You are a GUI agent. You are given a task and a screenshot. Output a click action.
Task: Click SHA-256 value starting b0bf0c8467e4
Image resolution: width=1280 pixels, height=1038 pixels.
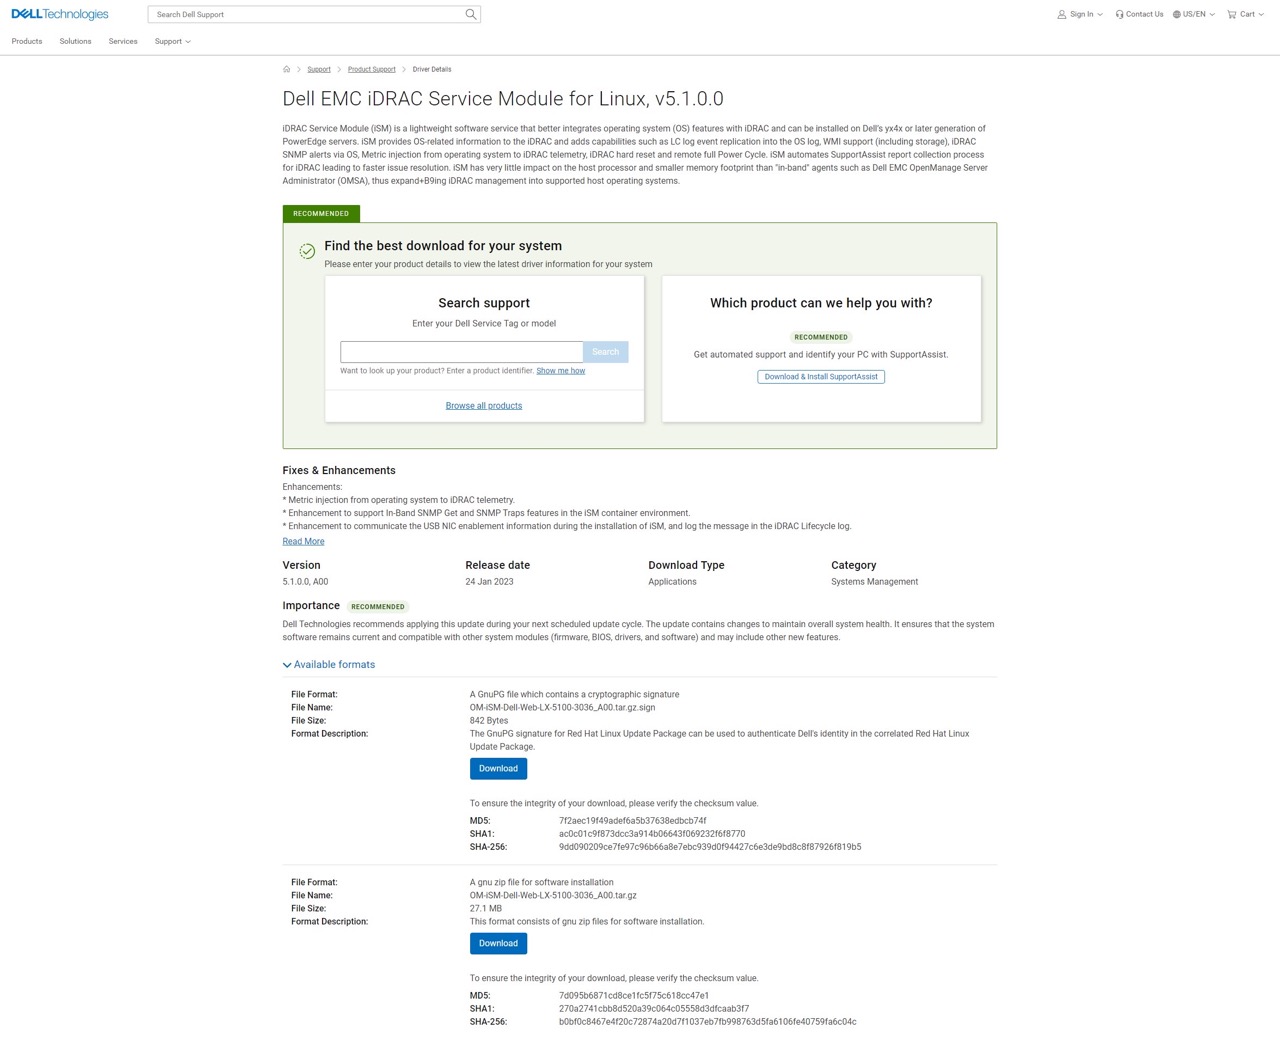coord(708,1022)
